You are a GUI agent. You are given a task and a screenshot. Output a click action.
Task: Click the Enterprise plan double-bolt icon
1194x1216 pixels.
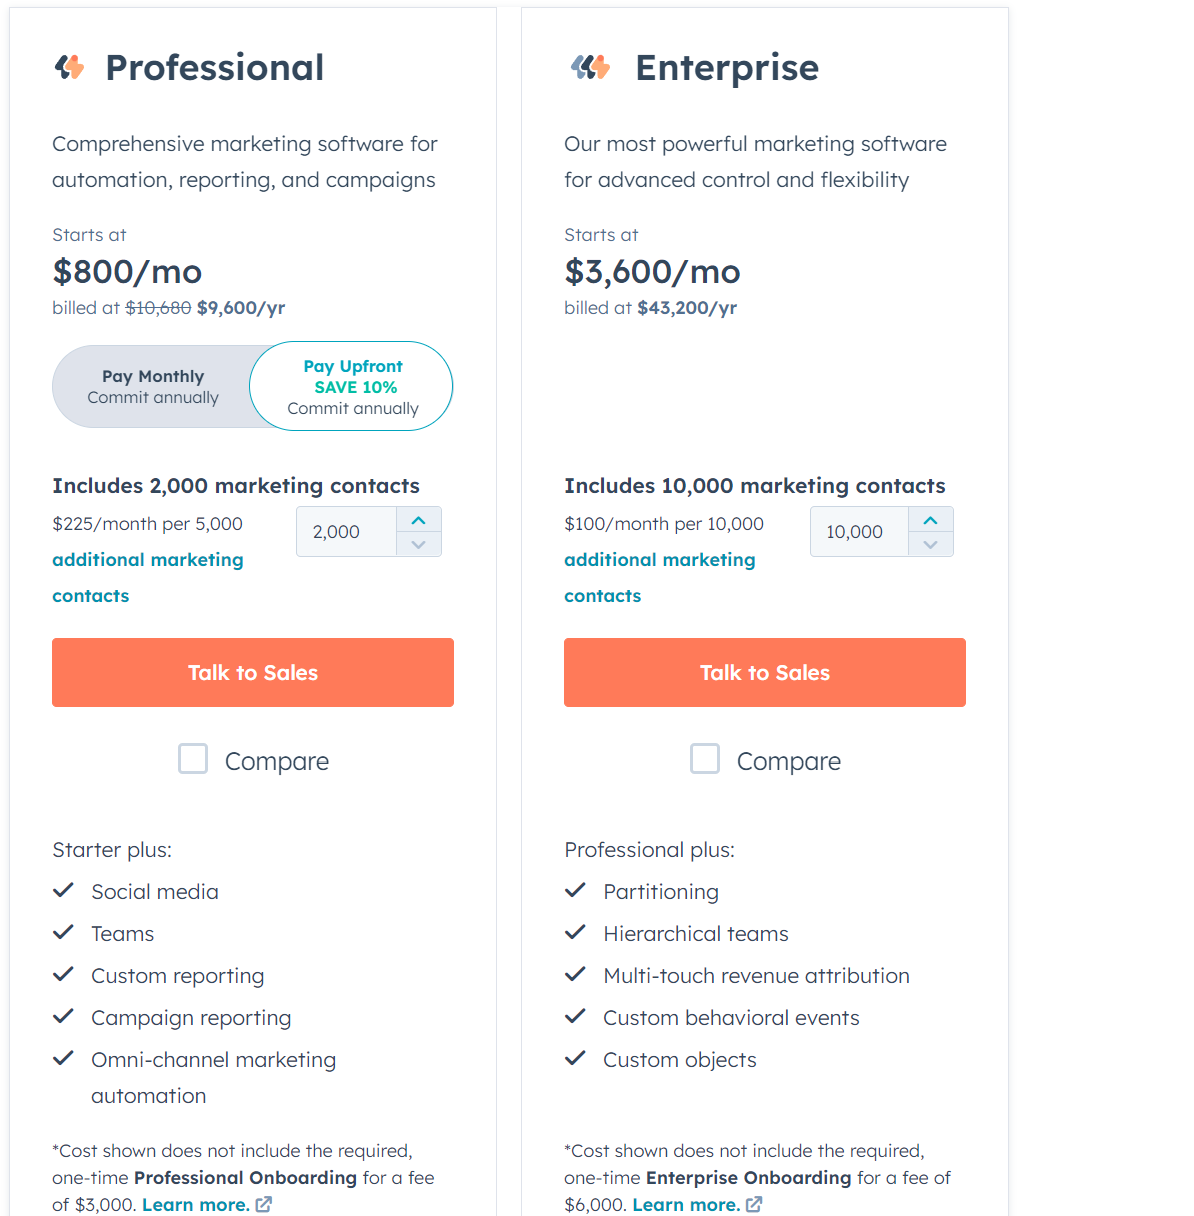[590, 67]
